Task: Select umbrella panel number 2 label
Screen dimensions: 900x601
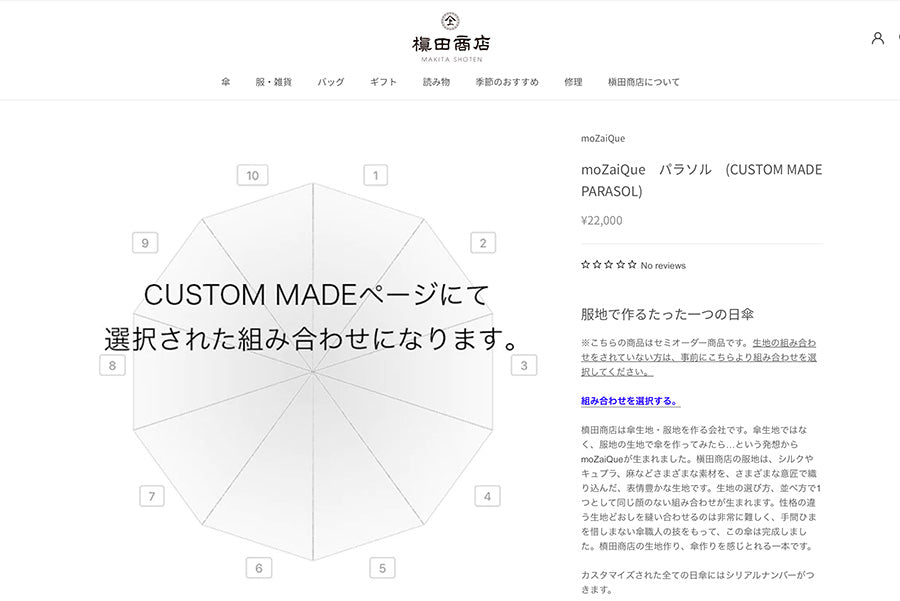Action: tap(482, 243)
